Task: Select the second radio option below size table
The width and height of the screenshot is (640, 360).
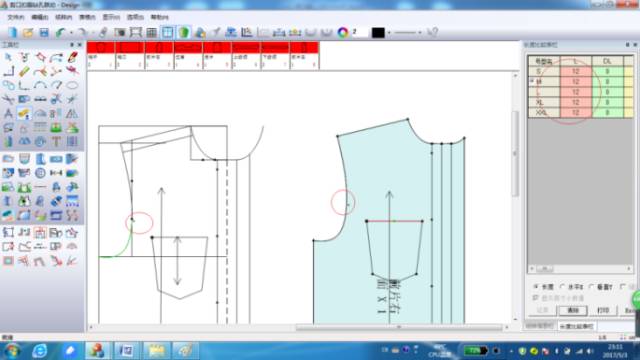Action: click(562, 287)
